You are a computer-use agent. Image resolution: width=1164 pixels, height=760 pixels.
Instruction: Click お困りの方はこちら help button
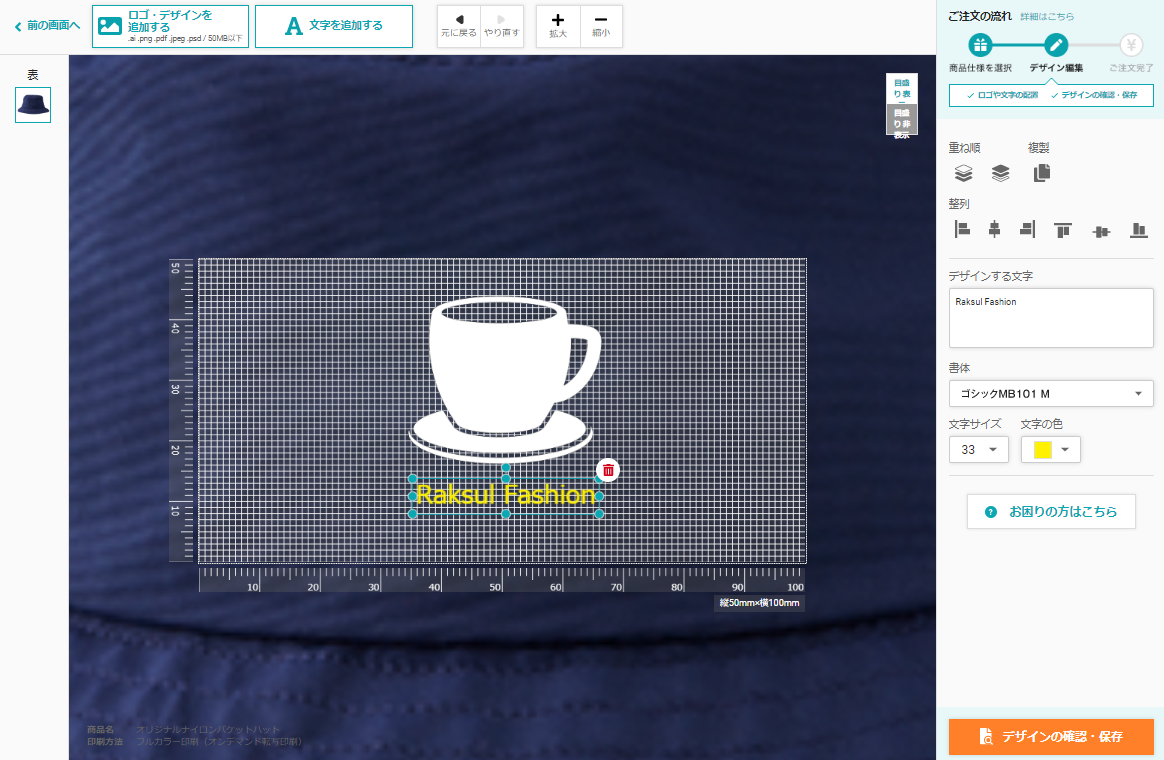click(x=1051, y=511)
